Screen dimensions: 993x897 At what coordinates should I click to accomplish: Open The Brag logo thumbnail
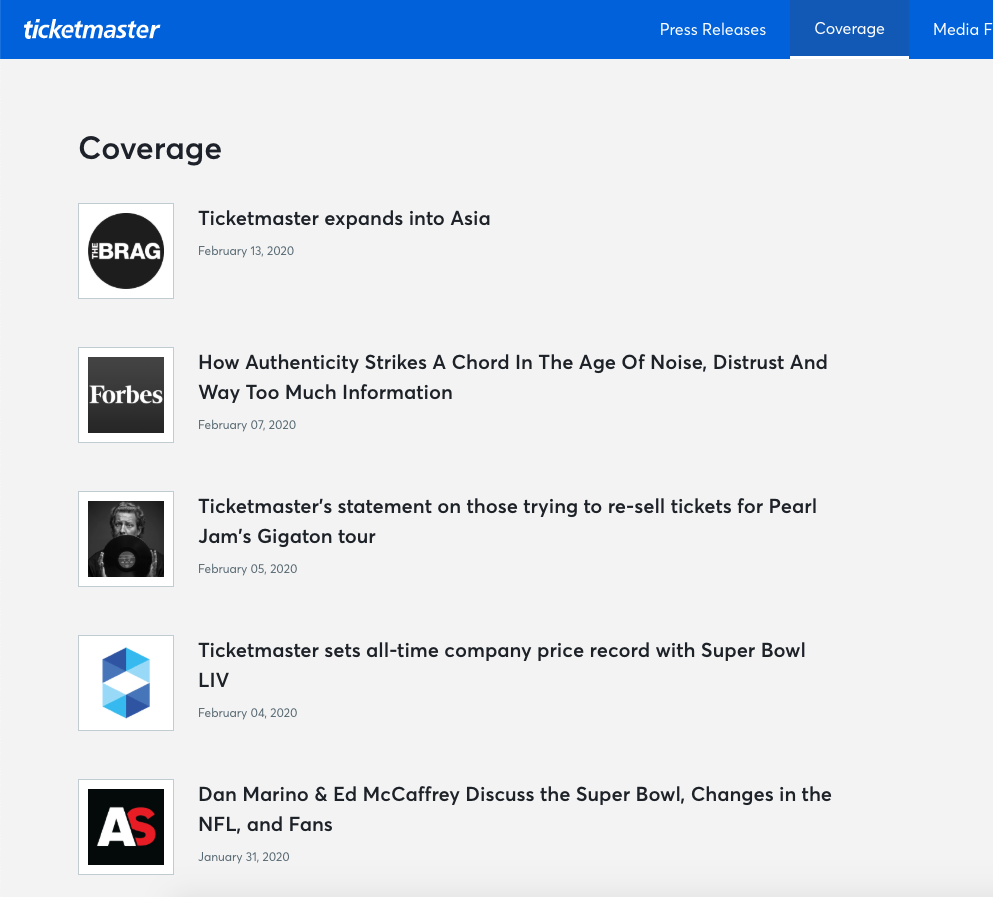pyautogui.click(x=126, y=251)
